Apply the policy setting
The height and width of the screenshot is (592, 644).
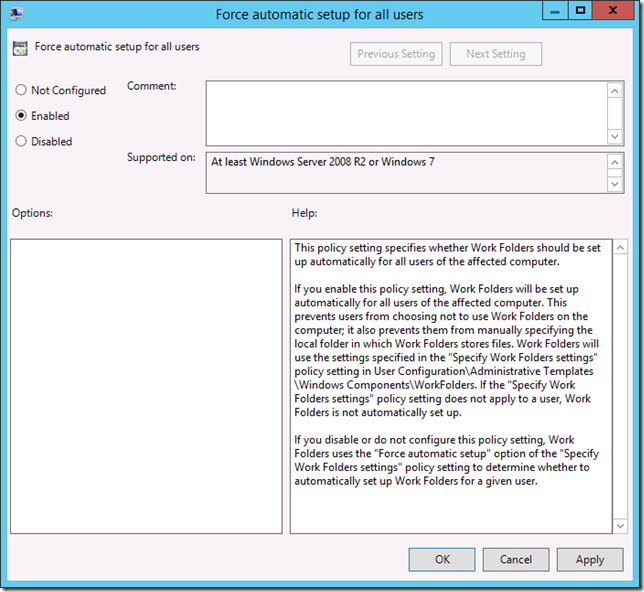[x=590, y=560]
